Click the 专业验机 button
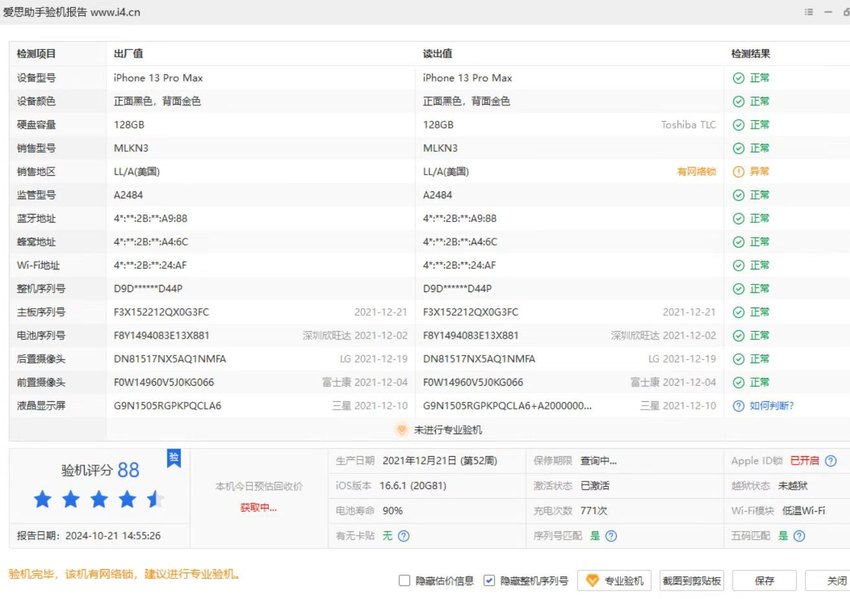 point(614,581)
